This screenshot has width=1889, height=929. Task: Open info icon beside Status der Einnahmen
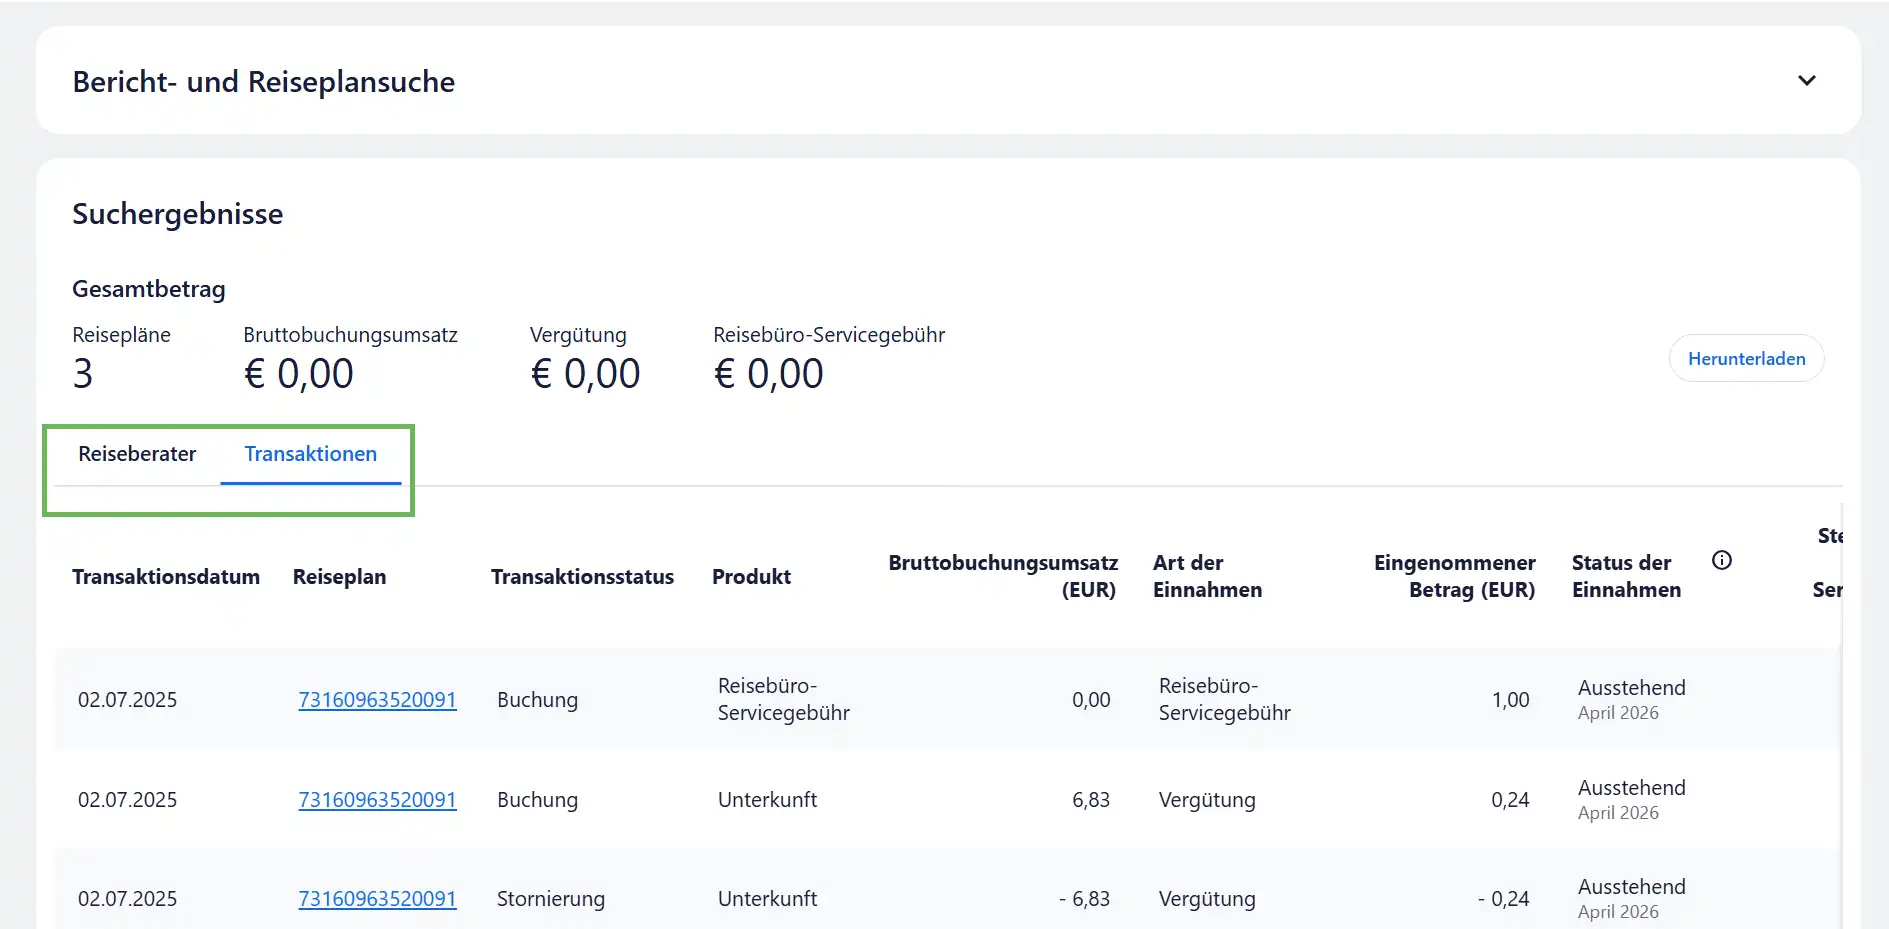click(1721, 561)
